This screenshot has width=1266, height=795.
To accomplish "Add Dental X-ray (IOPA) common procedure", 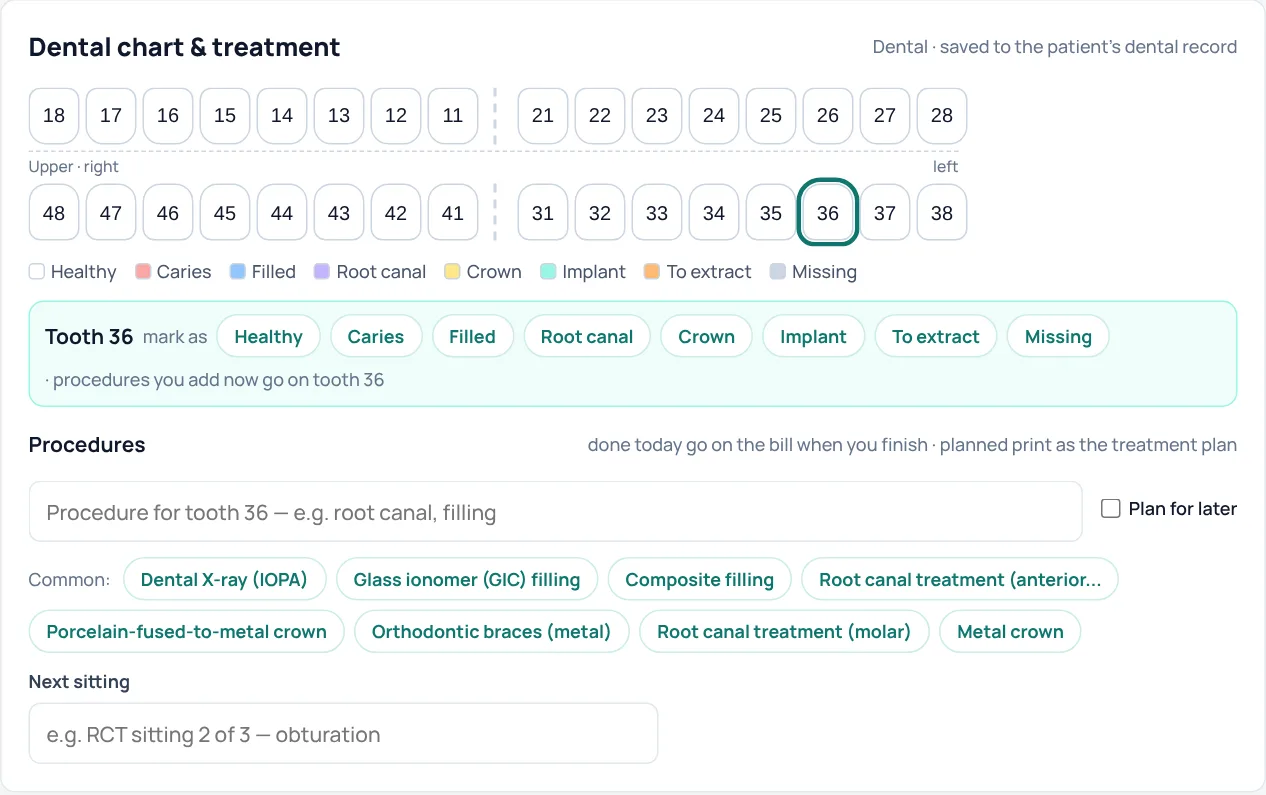I will (x=224, y=580).
